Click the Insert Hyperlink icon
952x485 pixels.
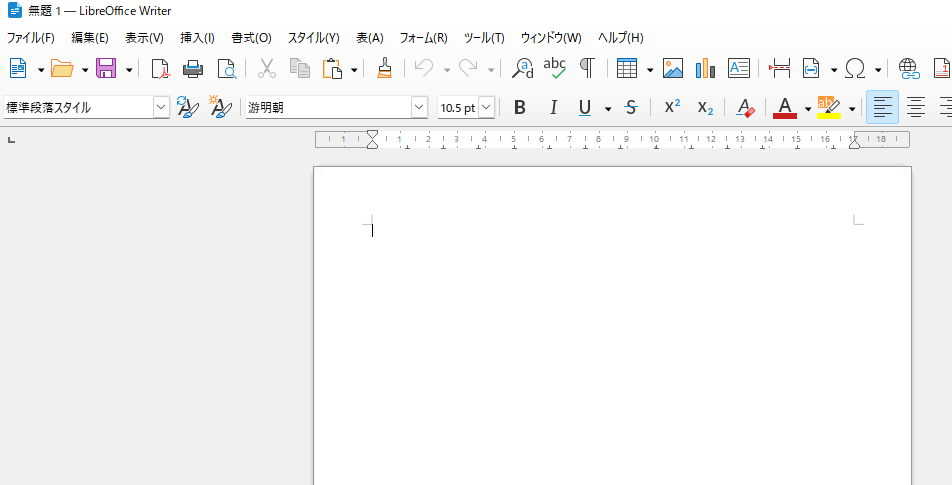click(908, 69)
